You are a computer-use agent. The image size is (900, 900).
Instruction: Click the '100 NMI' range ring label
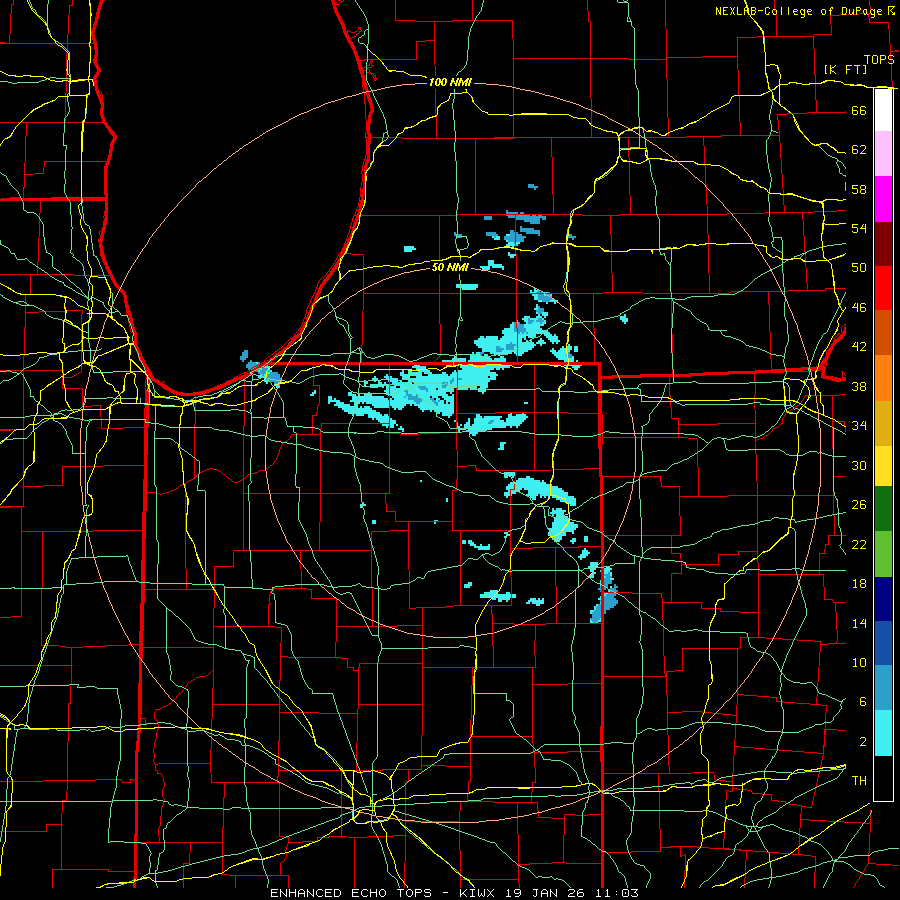click(450, 82)
